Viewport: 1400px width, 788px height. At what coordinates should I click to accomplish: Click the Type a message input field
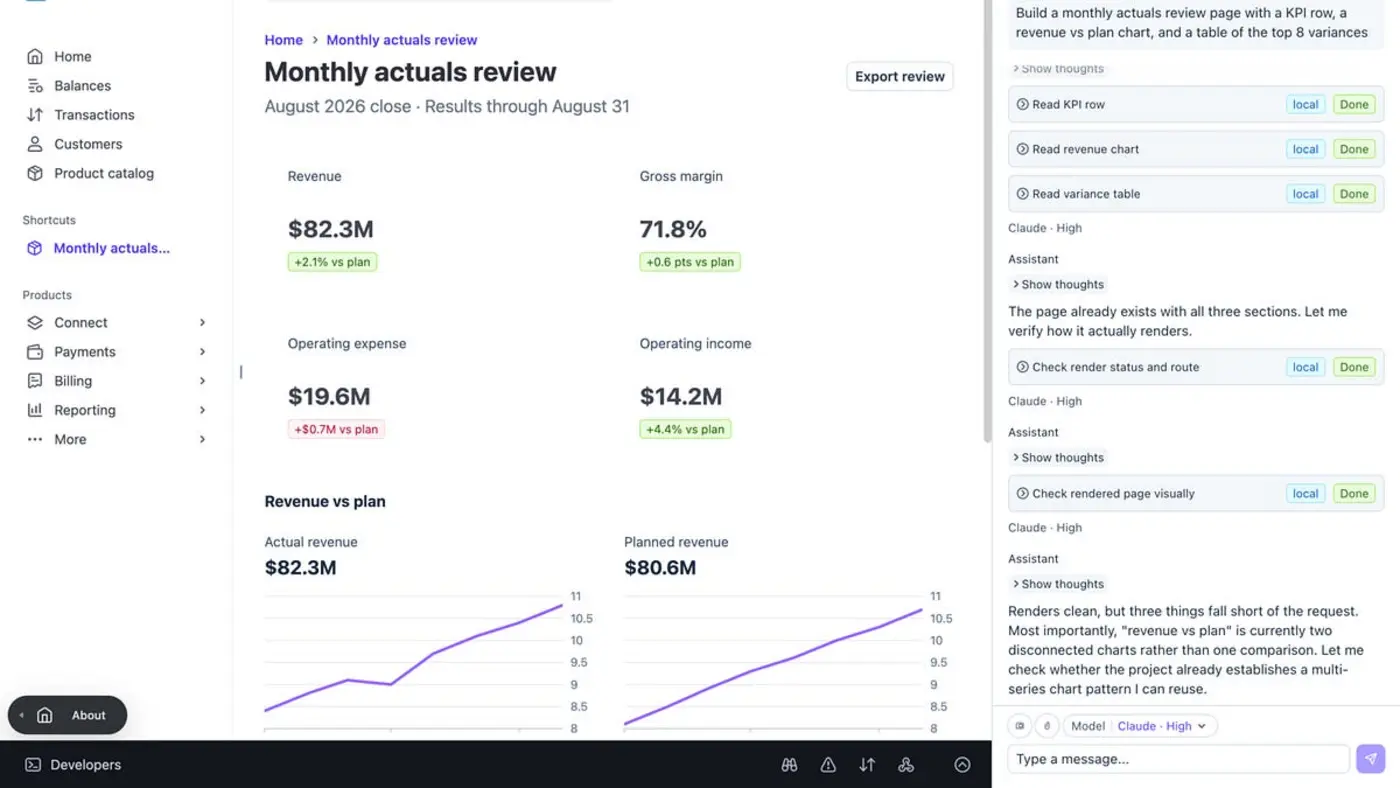1178,759
